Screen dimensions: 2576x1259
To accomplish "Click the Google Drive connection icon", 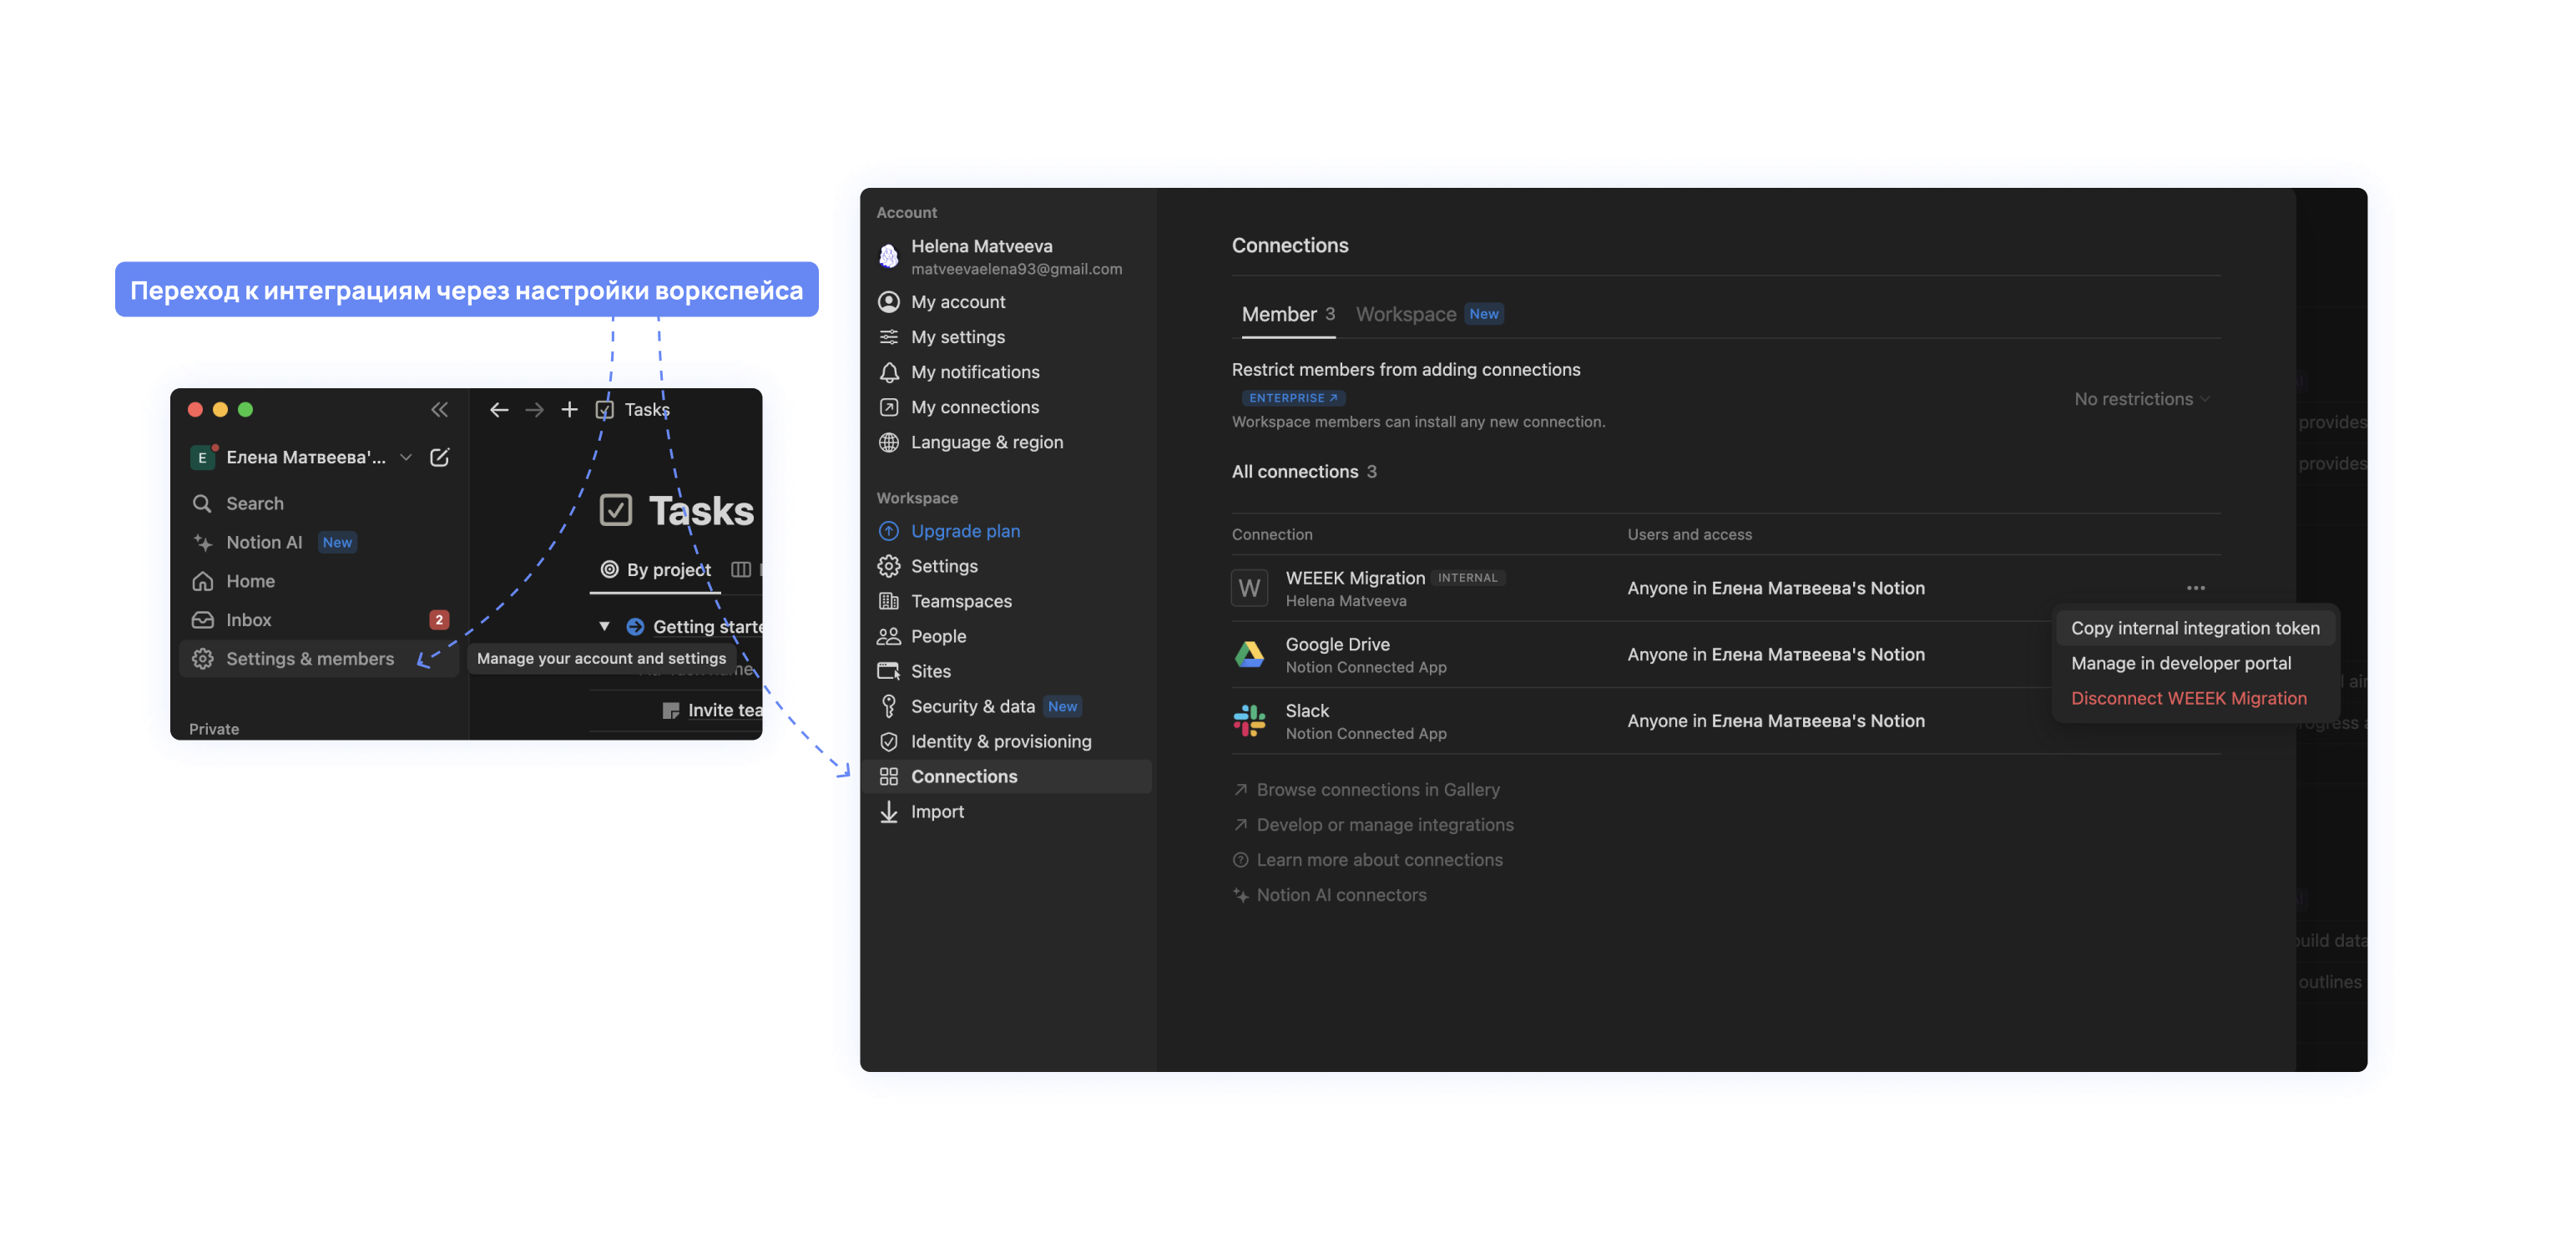I will tap(1249, 655).
